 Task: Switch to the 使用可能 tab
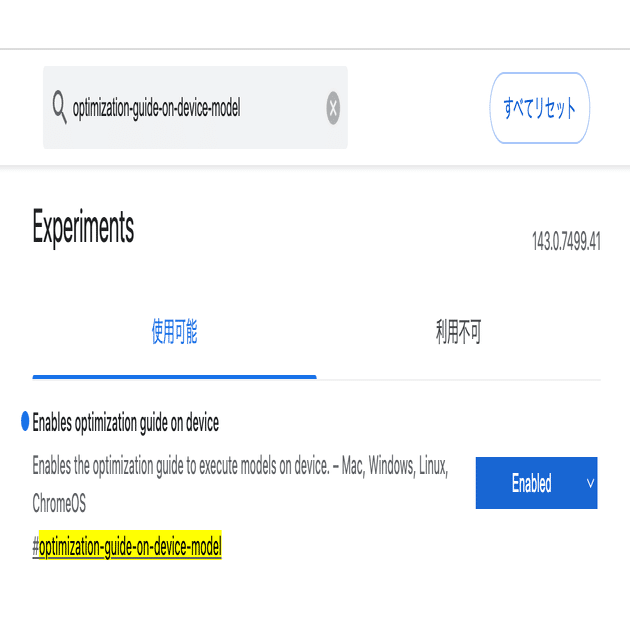pyautogui.click(x=174, y=332)
